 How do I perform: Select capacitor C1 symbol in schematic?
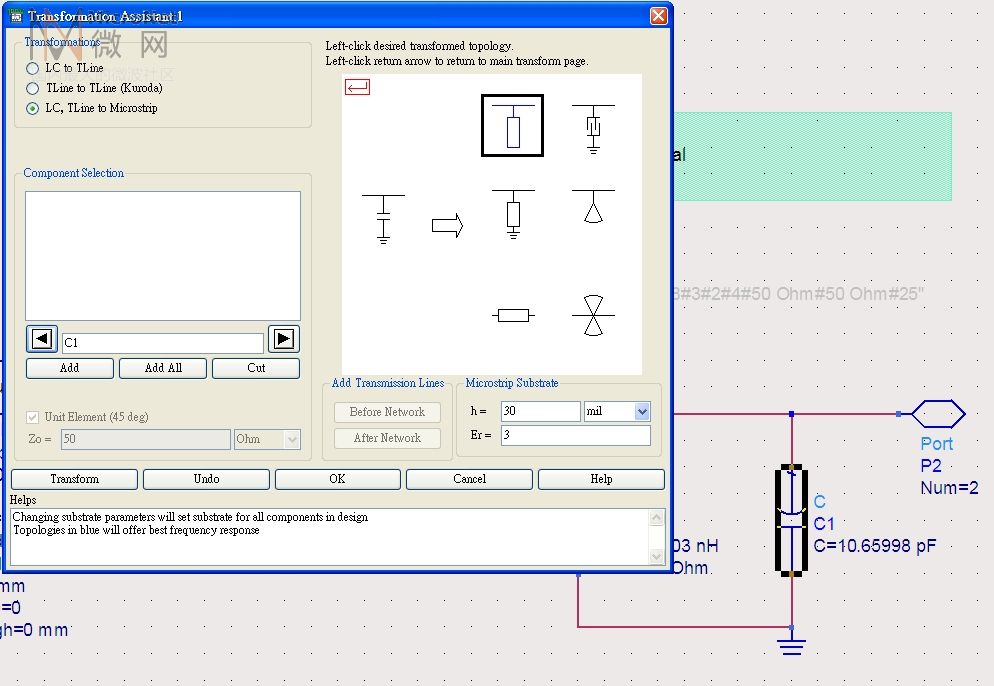pos(791,520)
